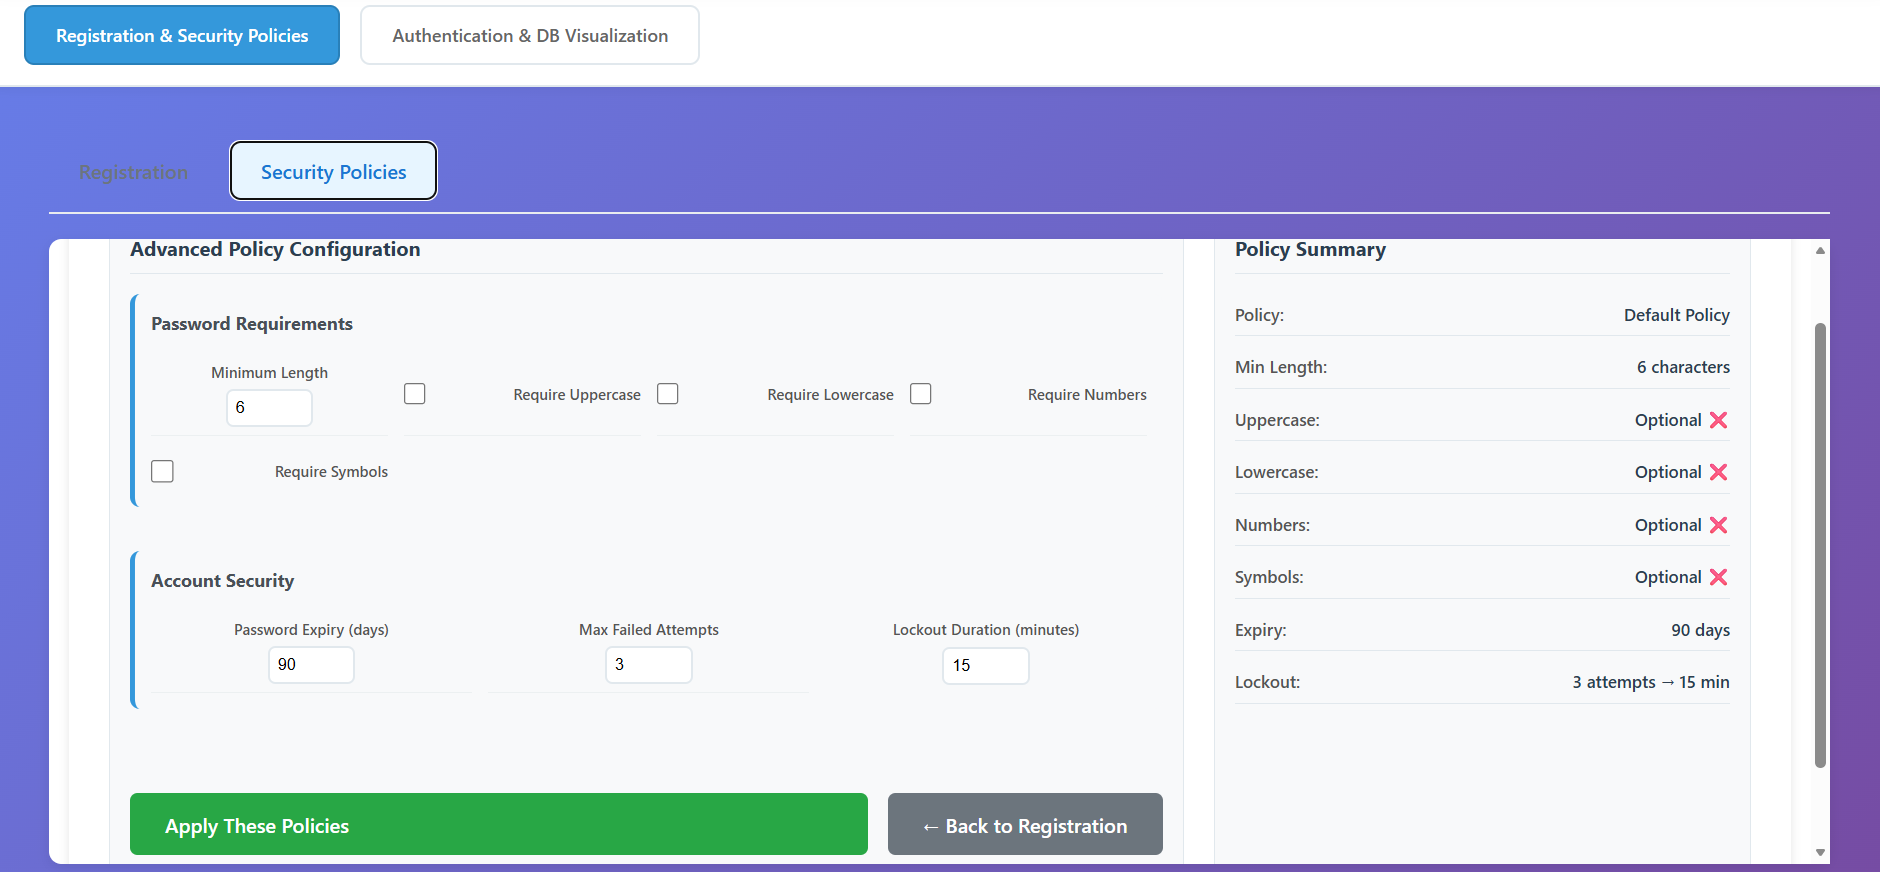This screenshot has height=872, width=1880.
Task: Open the Registration & Security Policies tab
Action: (182, 36)
